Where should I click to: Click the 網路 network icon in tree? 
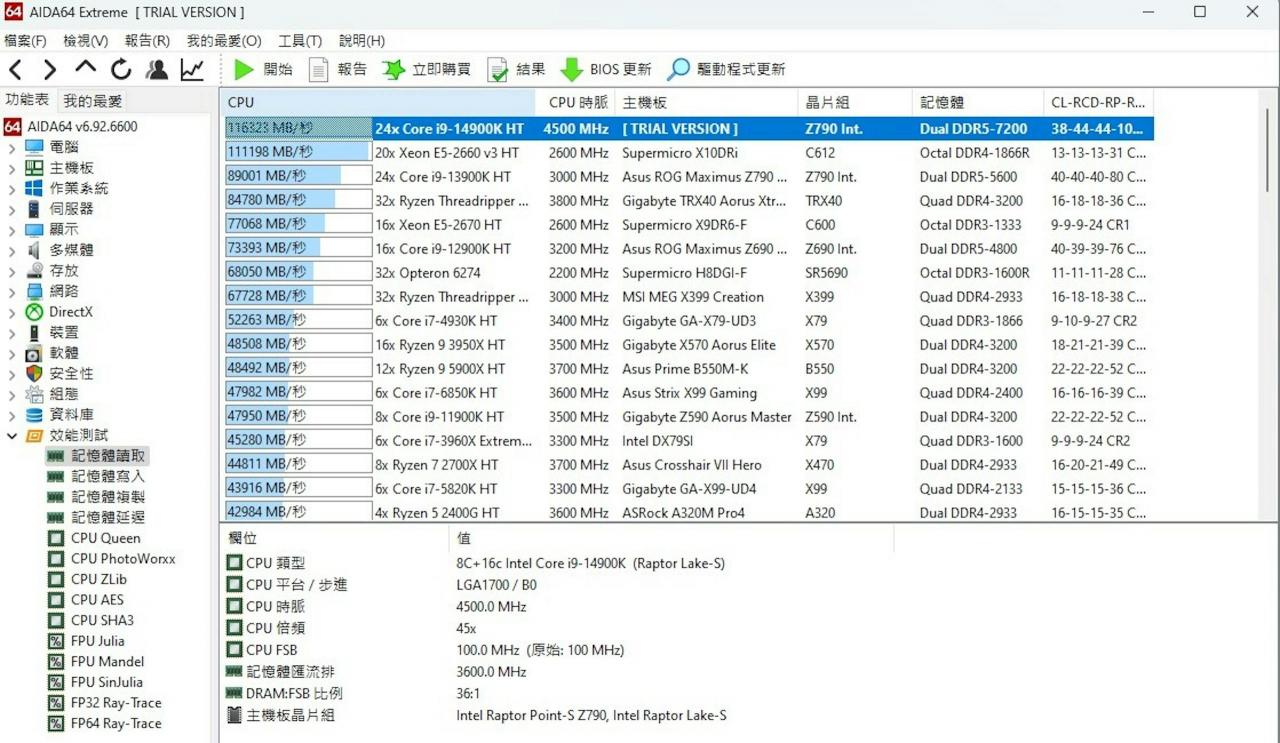point(35,291)
